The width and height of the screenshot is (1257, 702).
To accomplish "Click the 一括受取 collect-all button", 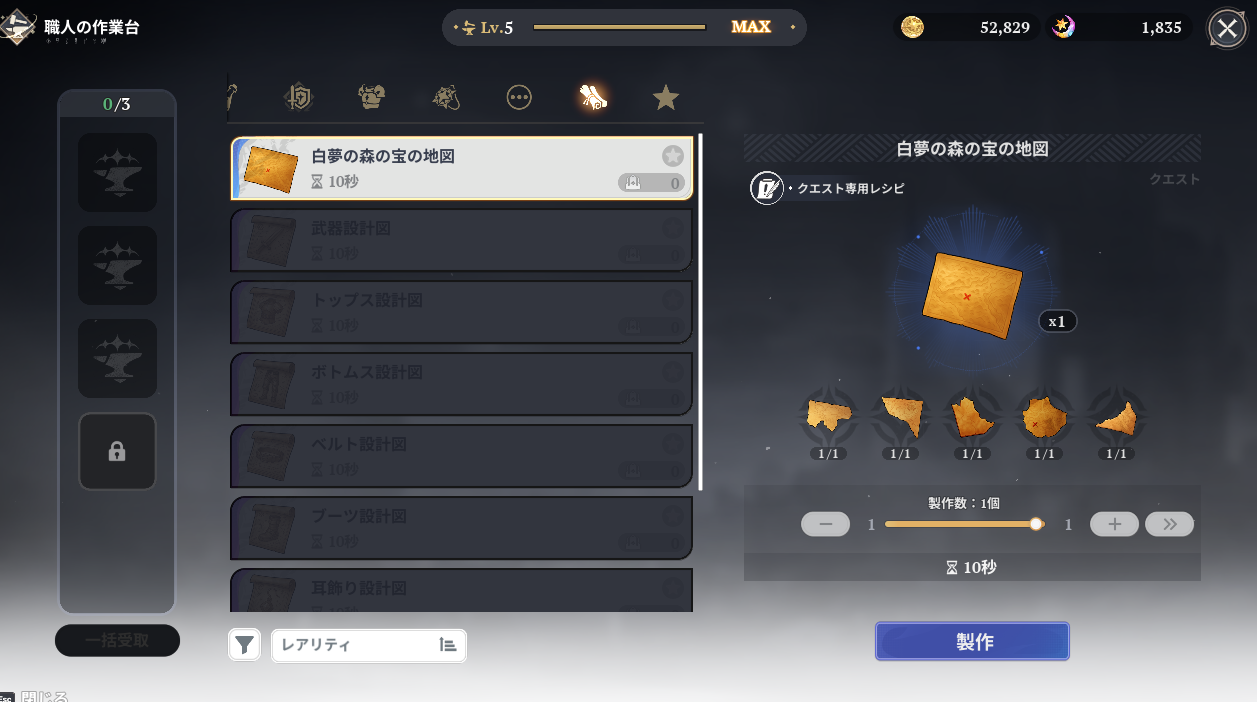I will [117, 640].
